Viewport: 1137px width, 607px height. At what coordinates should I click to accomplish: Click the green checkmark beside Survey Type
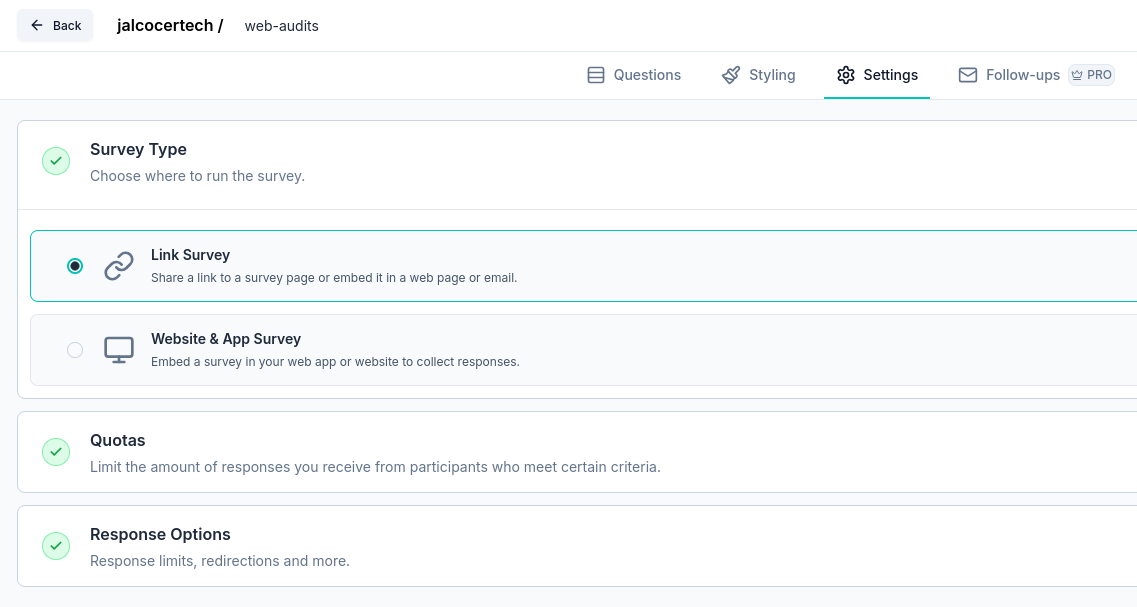click(x=56, y=160)
